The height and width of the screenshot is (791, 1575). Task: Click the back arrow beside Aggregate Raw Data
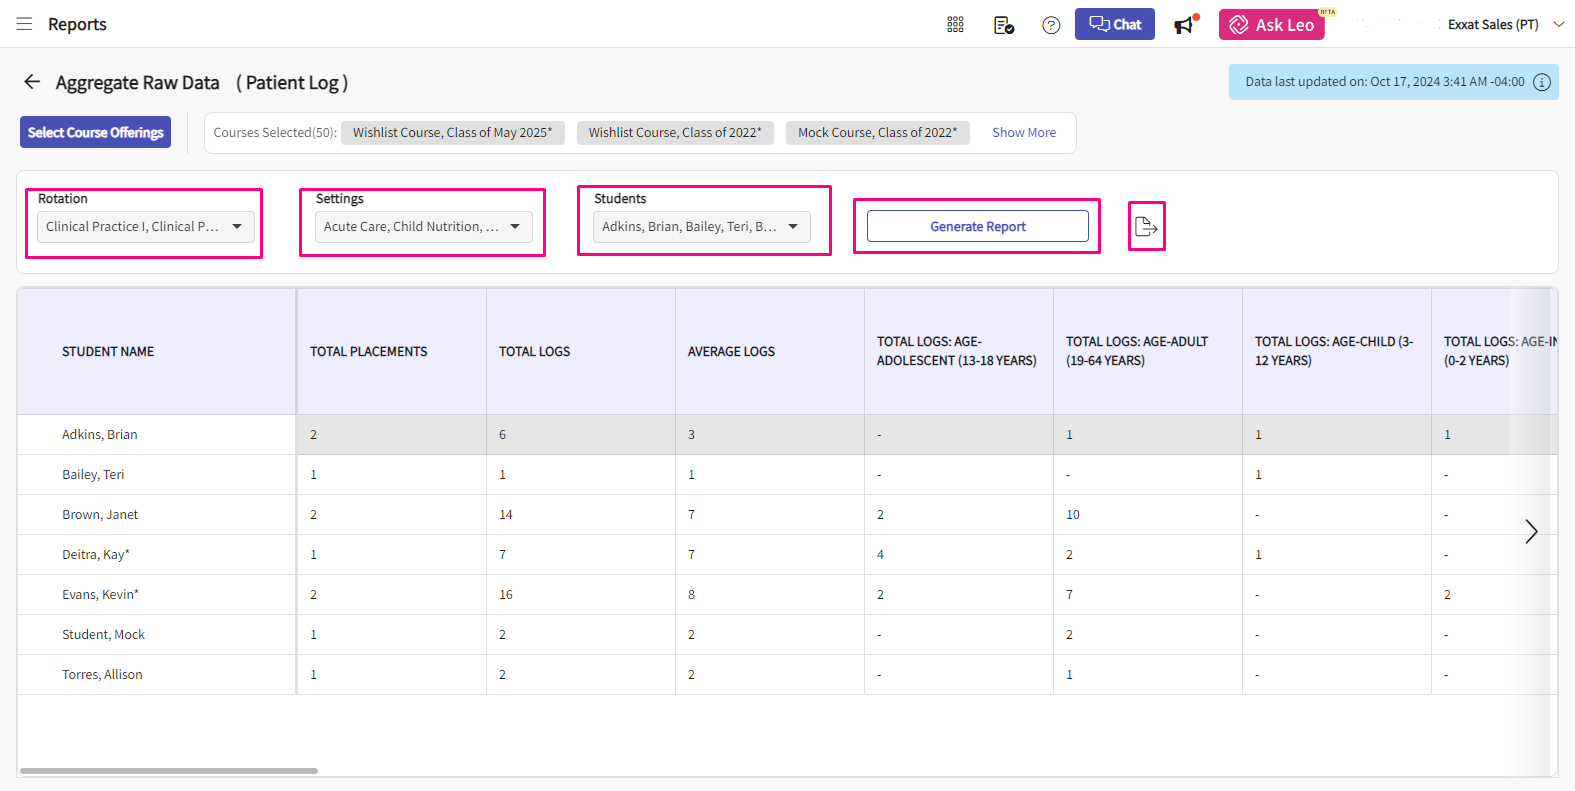point(32,82)
